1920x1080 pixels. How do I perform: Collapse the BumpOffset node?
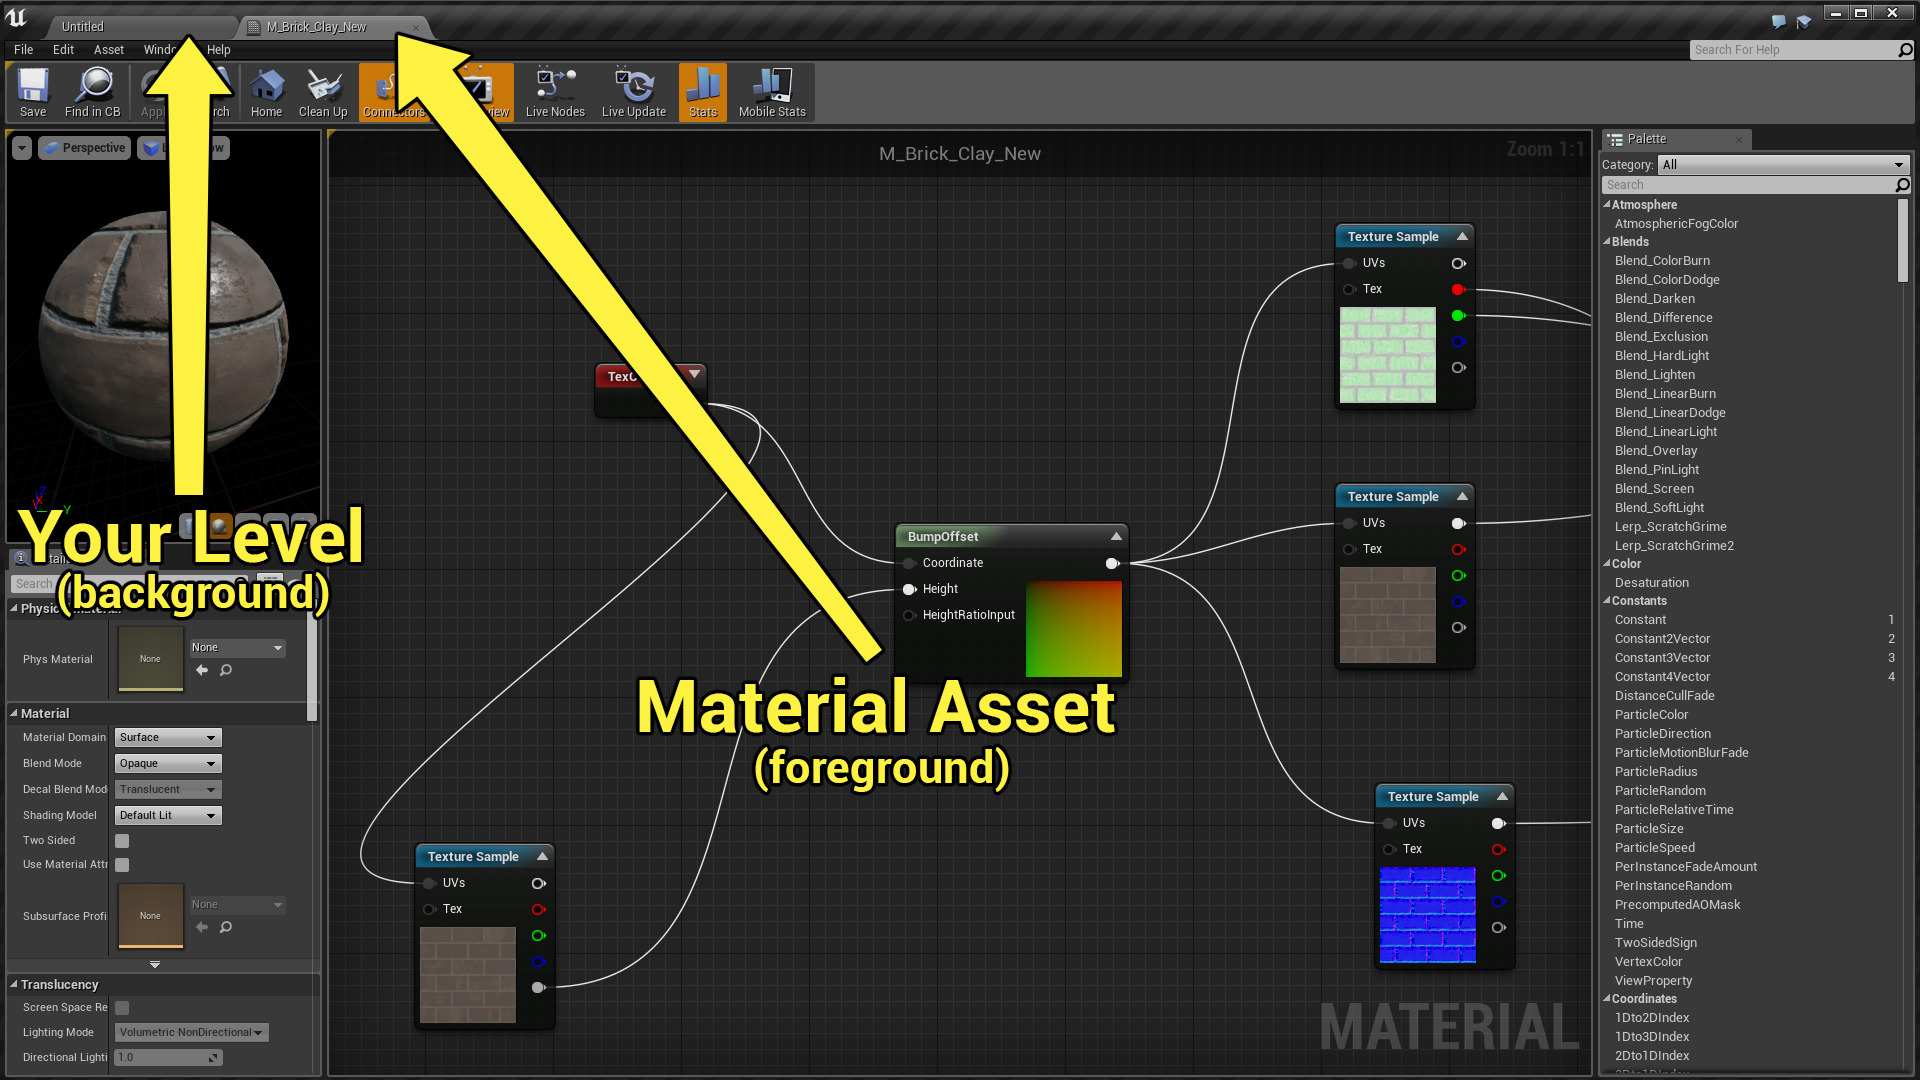coord(1116,537)
